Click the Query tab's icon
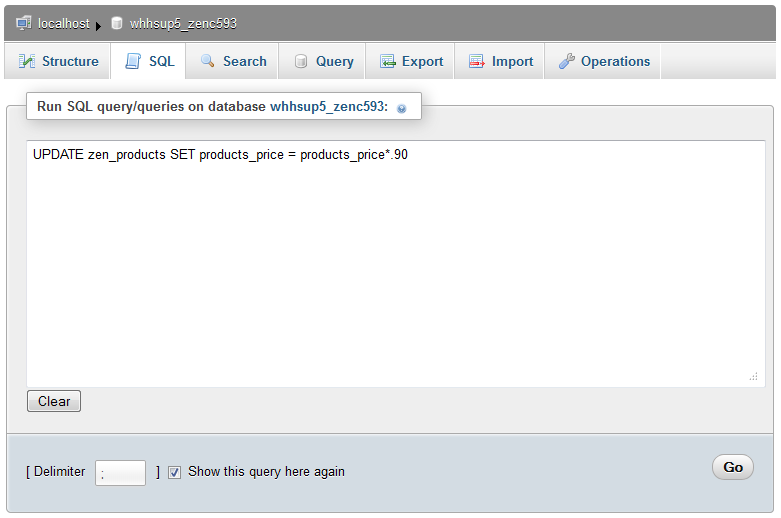This screenshot has width=781, height=518. tap(301, 62)
